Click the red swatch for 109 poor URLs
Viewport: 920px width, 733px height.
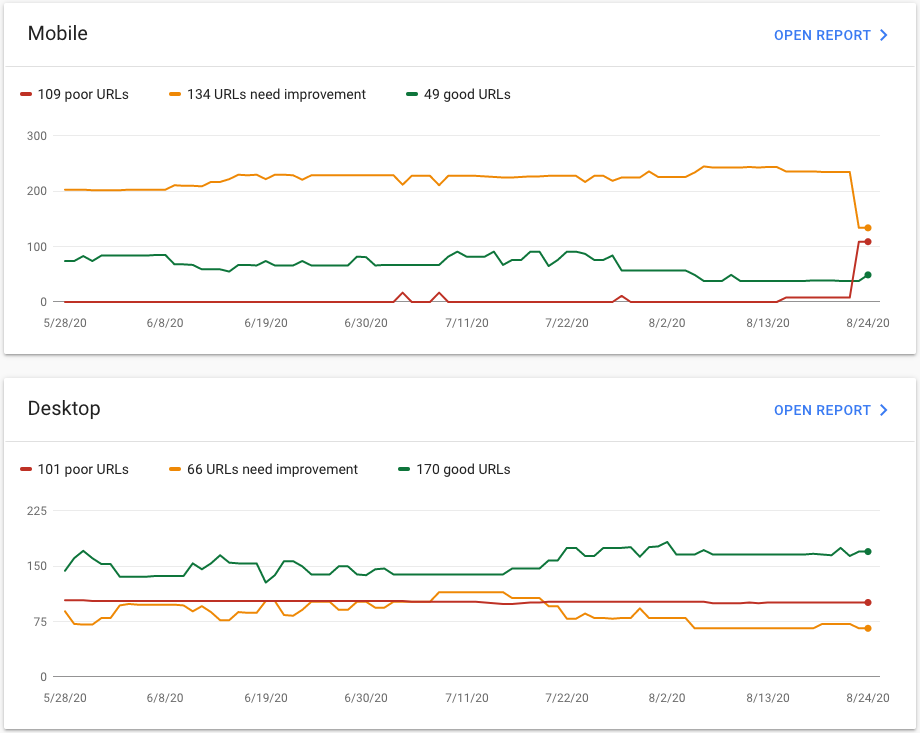tap(26, 94)
